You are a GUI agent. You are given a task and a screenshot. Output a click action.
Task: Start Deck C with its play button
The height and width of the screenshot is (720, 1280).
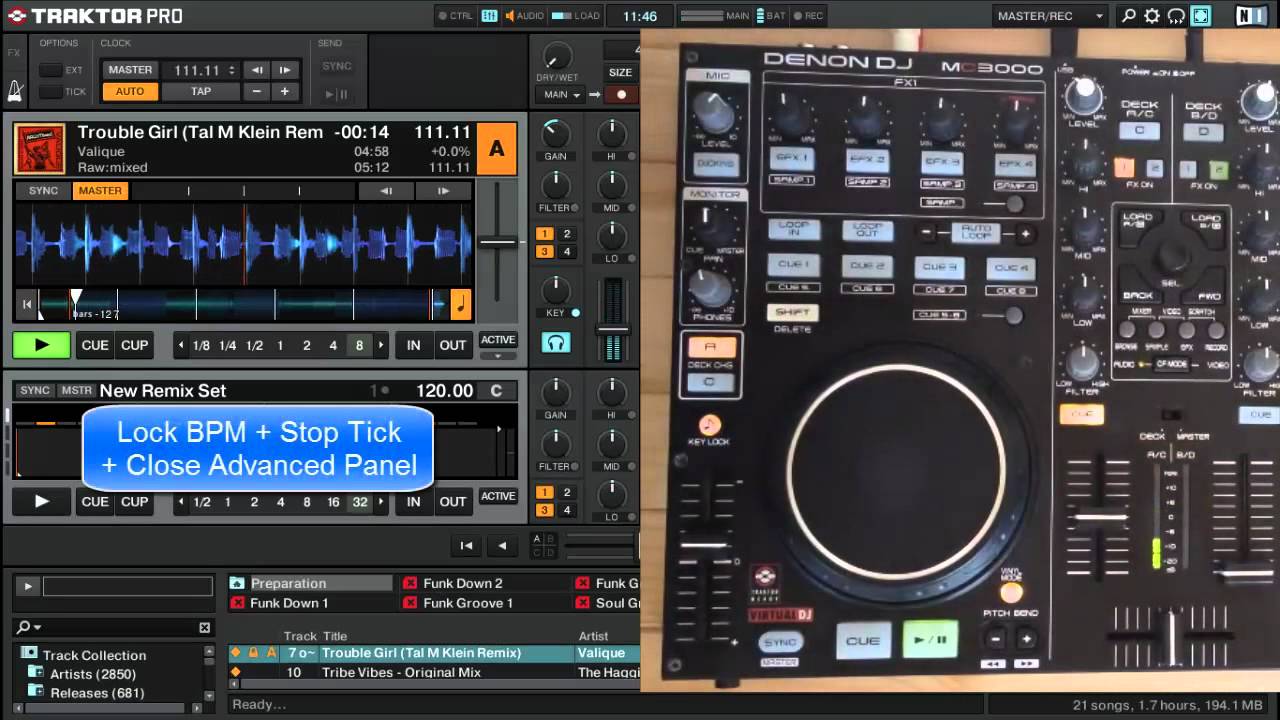pyautogui.click(x=41, y=502)
